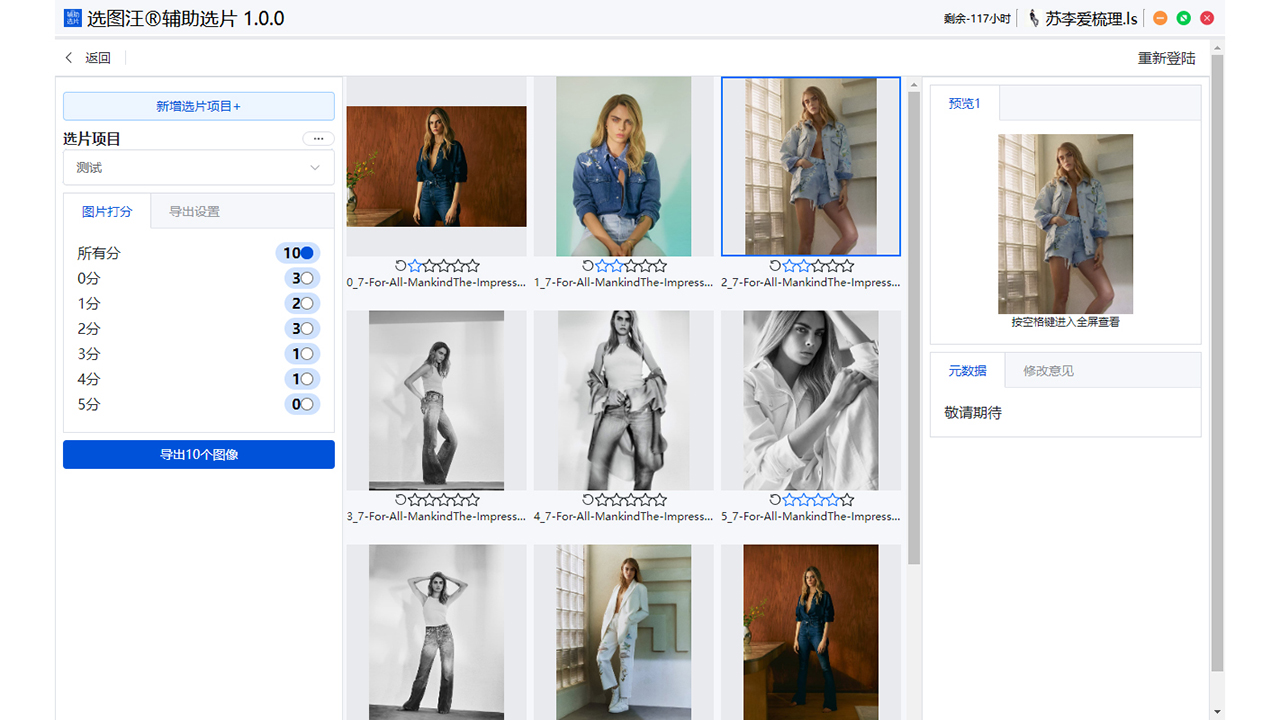This screenshot has width=1280, height=720.
Task: Click the 新增选片项目+ button
Action: [x=198, y=106]
